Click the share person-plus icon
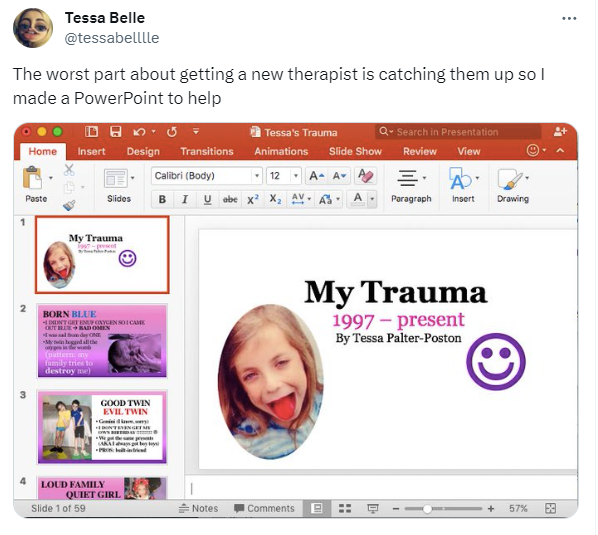The width and height of the screenshot is (598, 535). click(x=560, y=132)
